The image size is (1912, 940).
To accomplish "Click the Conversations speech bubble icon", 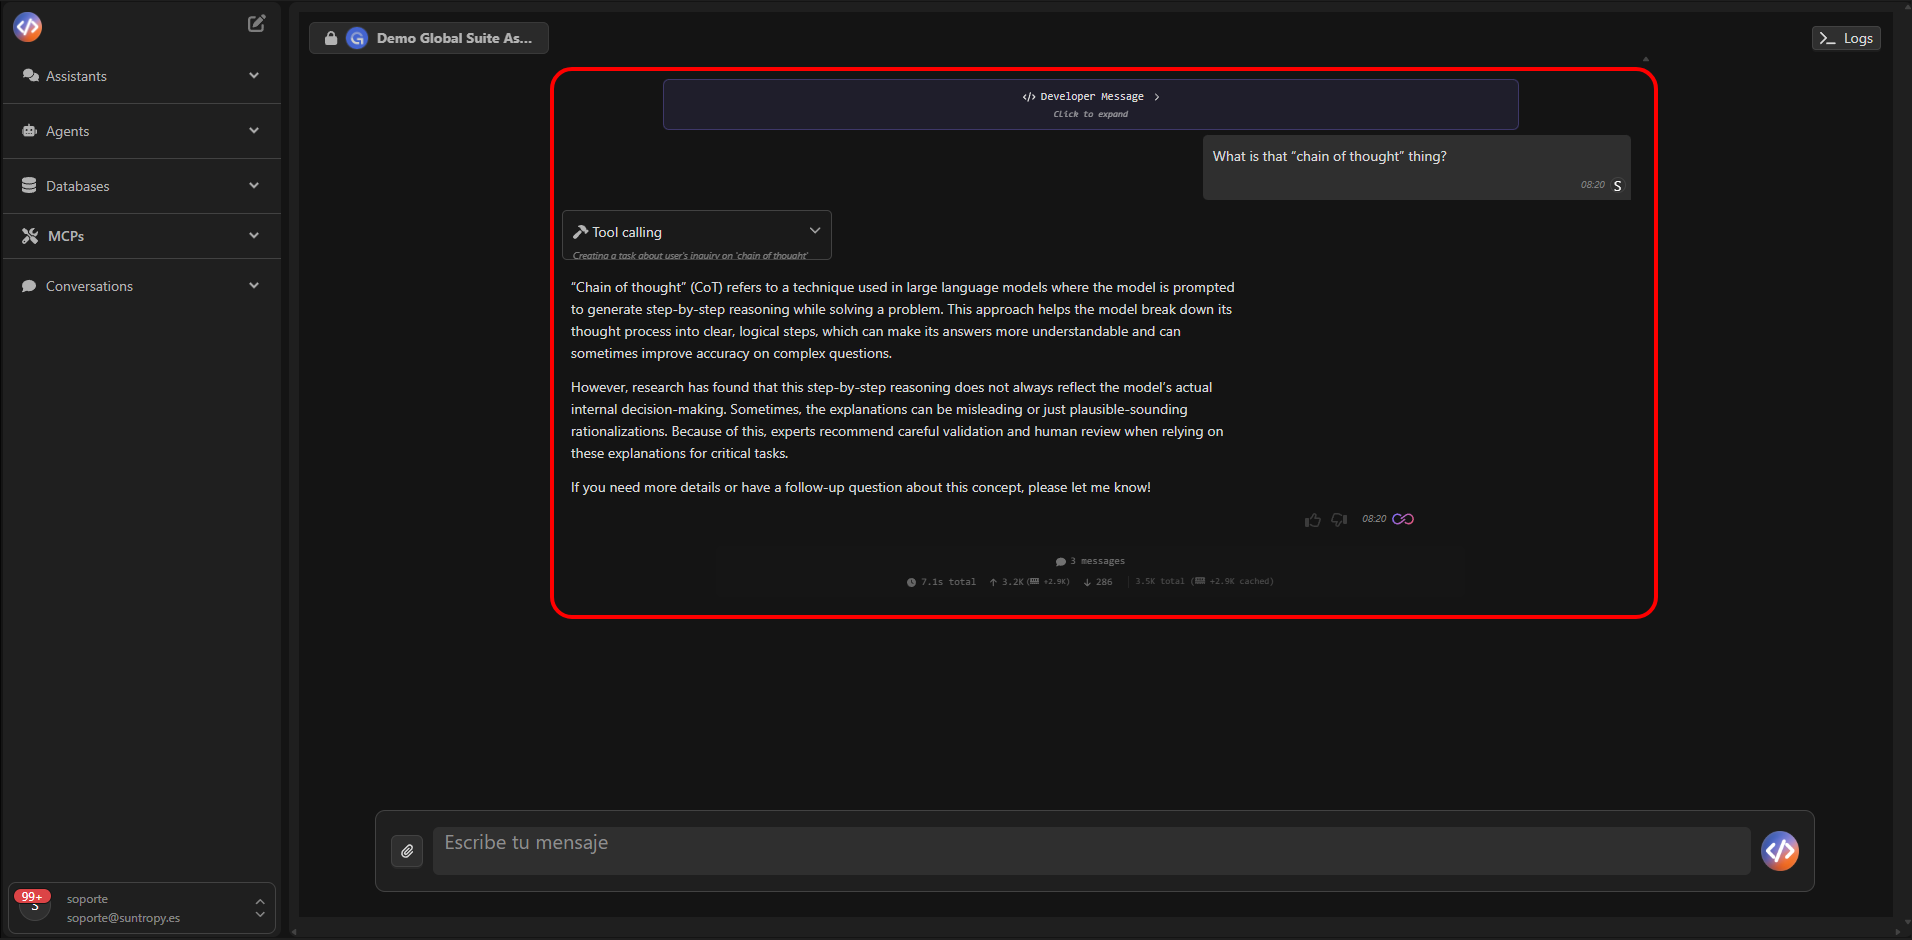I will pyautogui.click(x=29, y=286).
